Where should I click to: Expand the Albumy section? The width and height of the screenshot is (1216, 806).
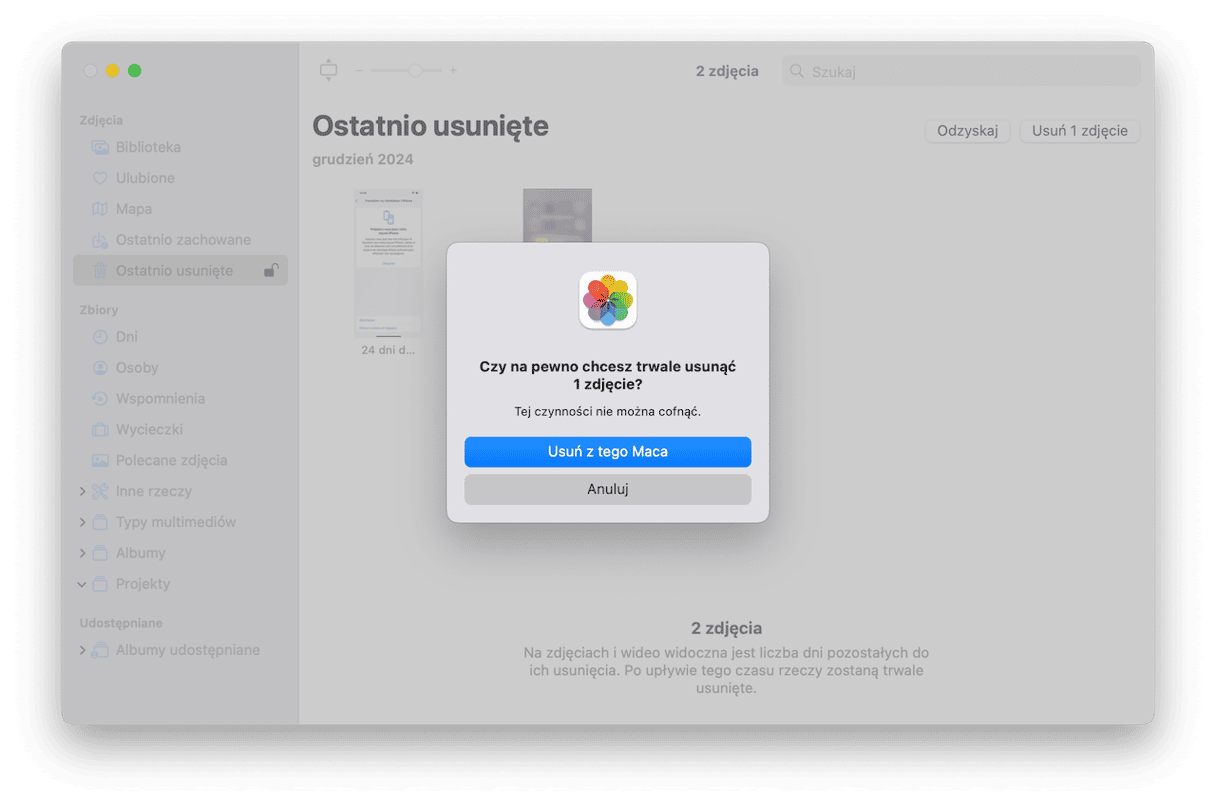82,554
